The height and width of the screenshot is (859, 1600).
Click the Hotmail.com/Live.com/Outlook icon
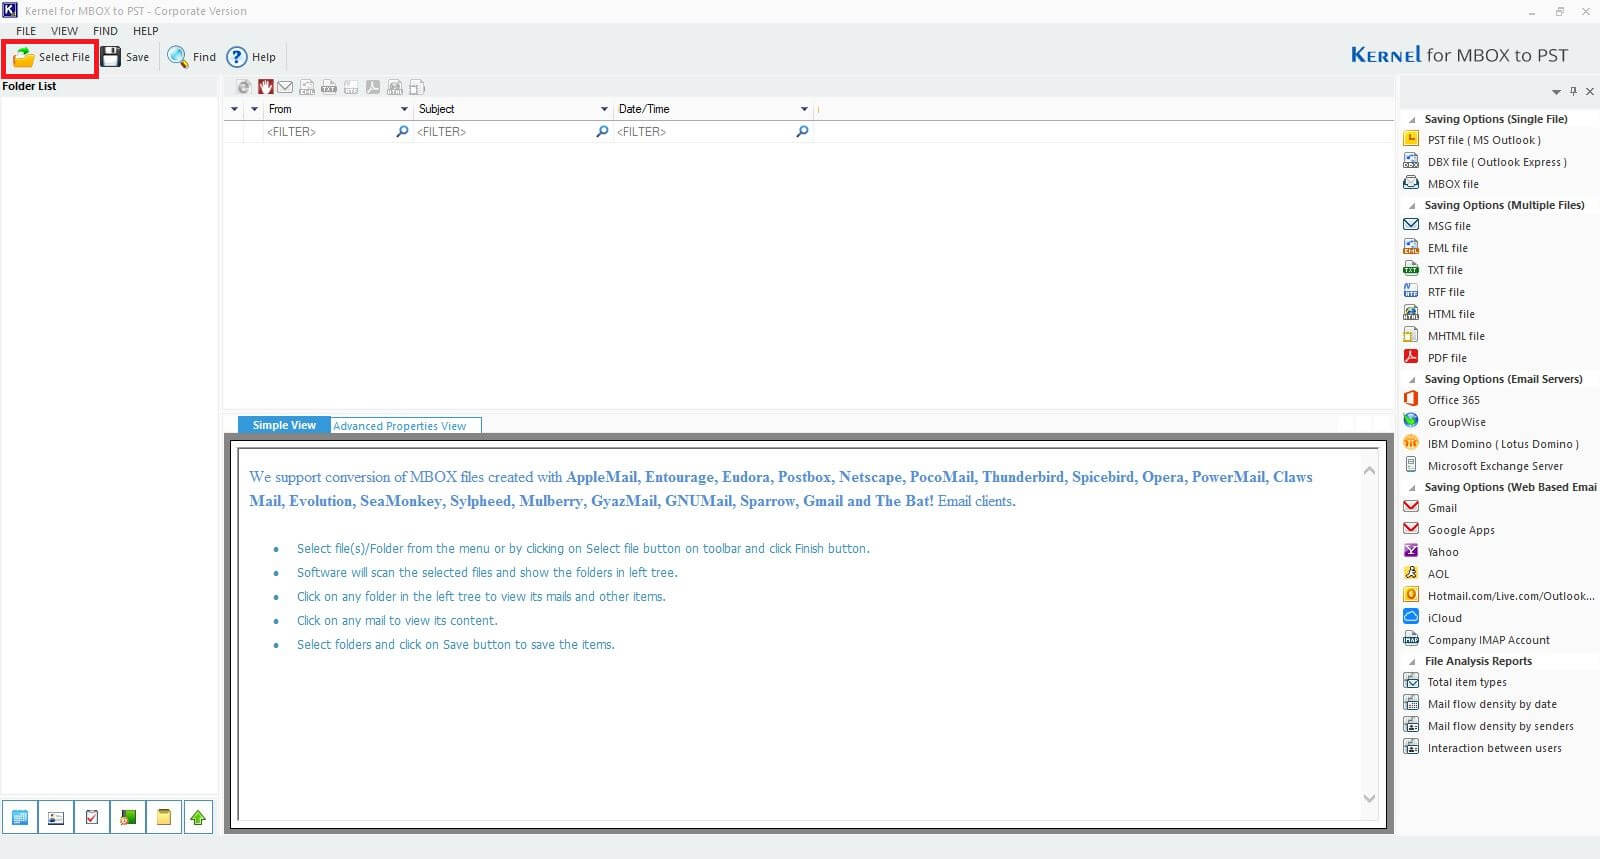tap(1411, 595)
